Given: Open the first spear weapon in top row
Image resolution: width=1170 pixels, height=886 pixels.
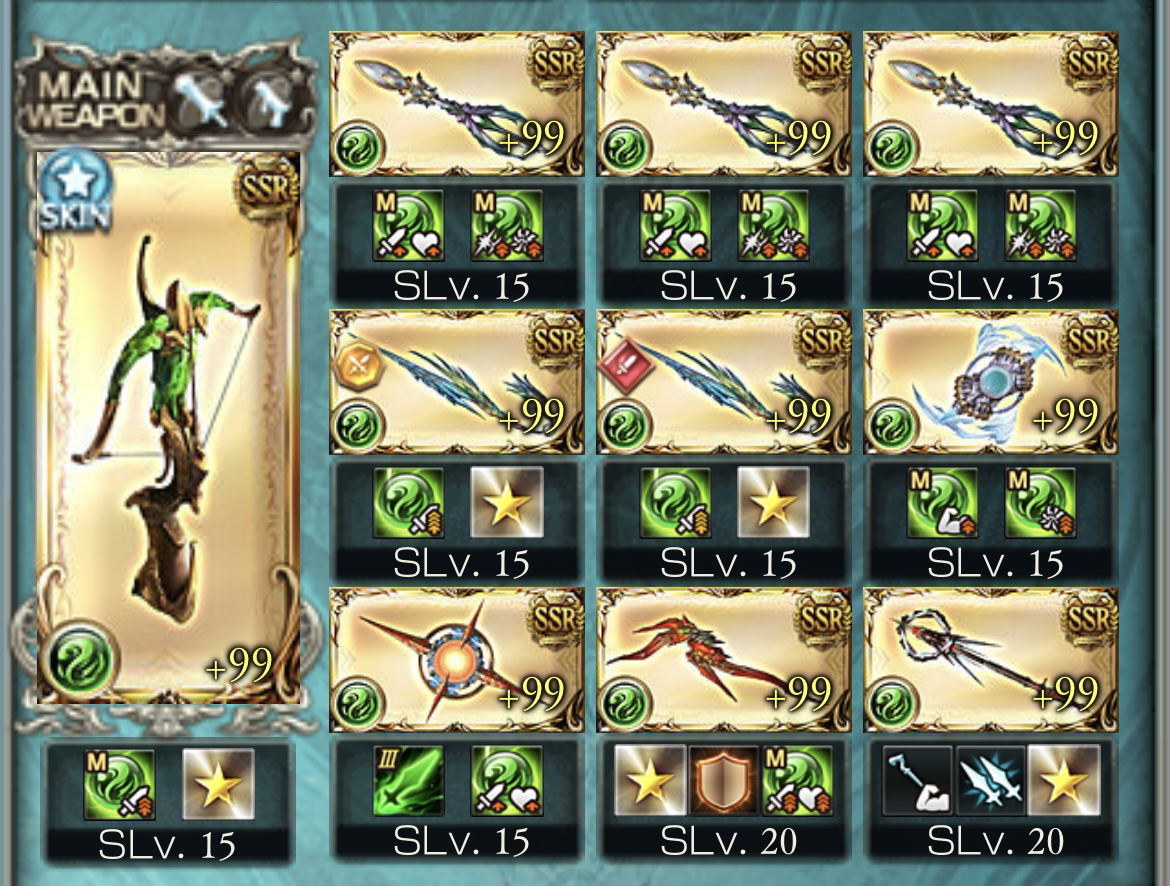Looking at the screenshot, I should click(x=457, y=104).
